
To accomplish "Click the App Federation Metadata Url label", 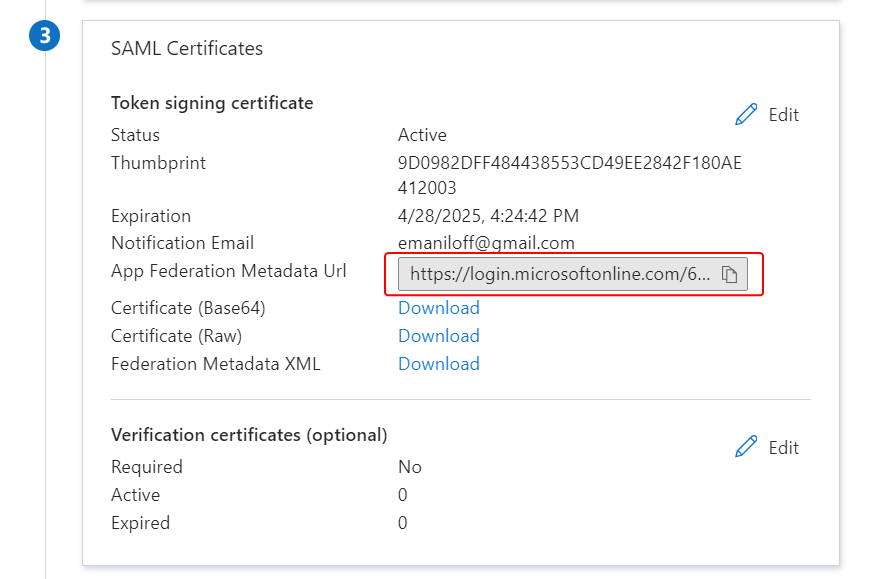I will tap(229, 271).
